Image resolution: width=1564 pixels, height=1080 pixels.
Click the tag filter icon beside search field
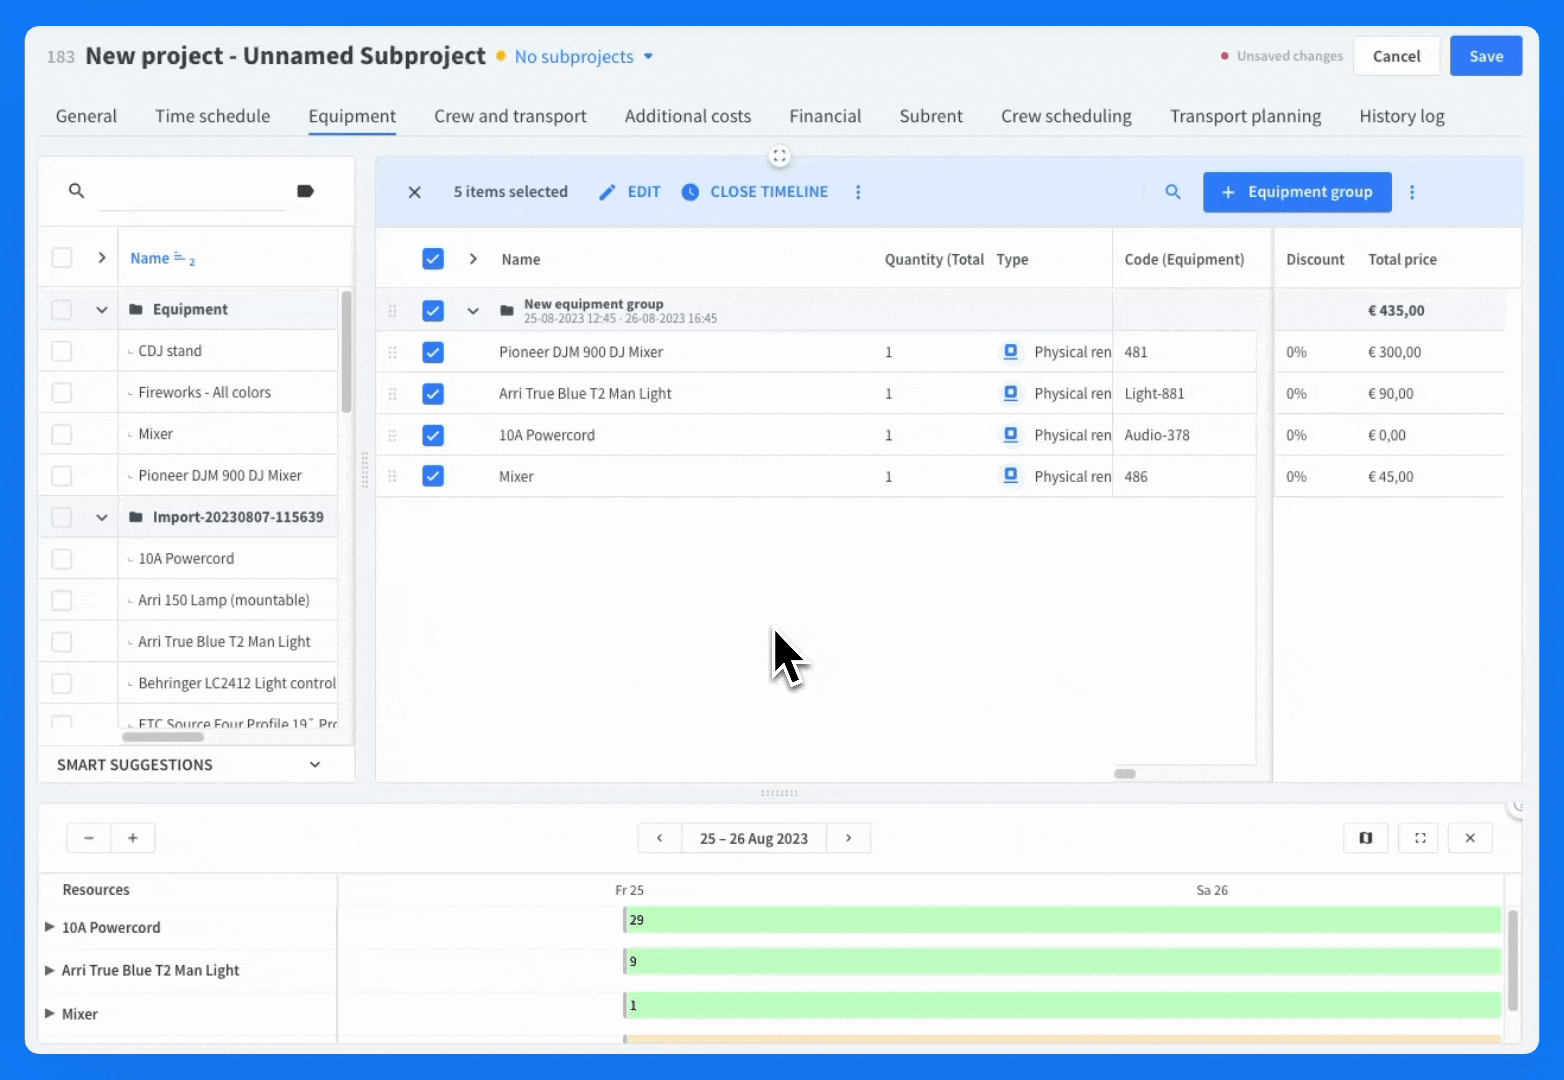point(305,191)
